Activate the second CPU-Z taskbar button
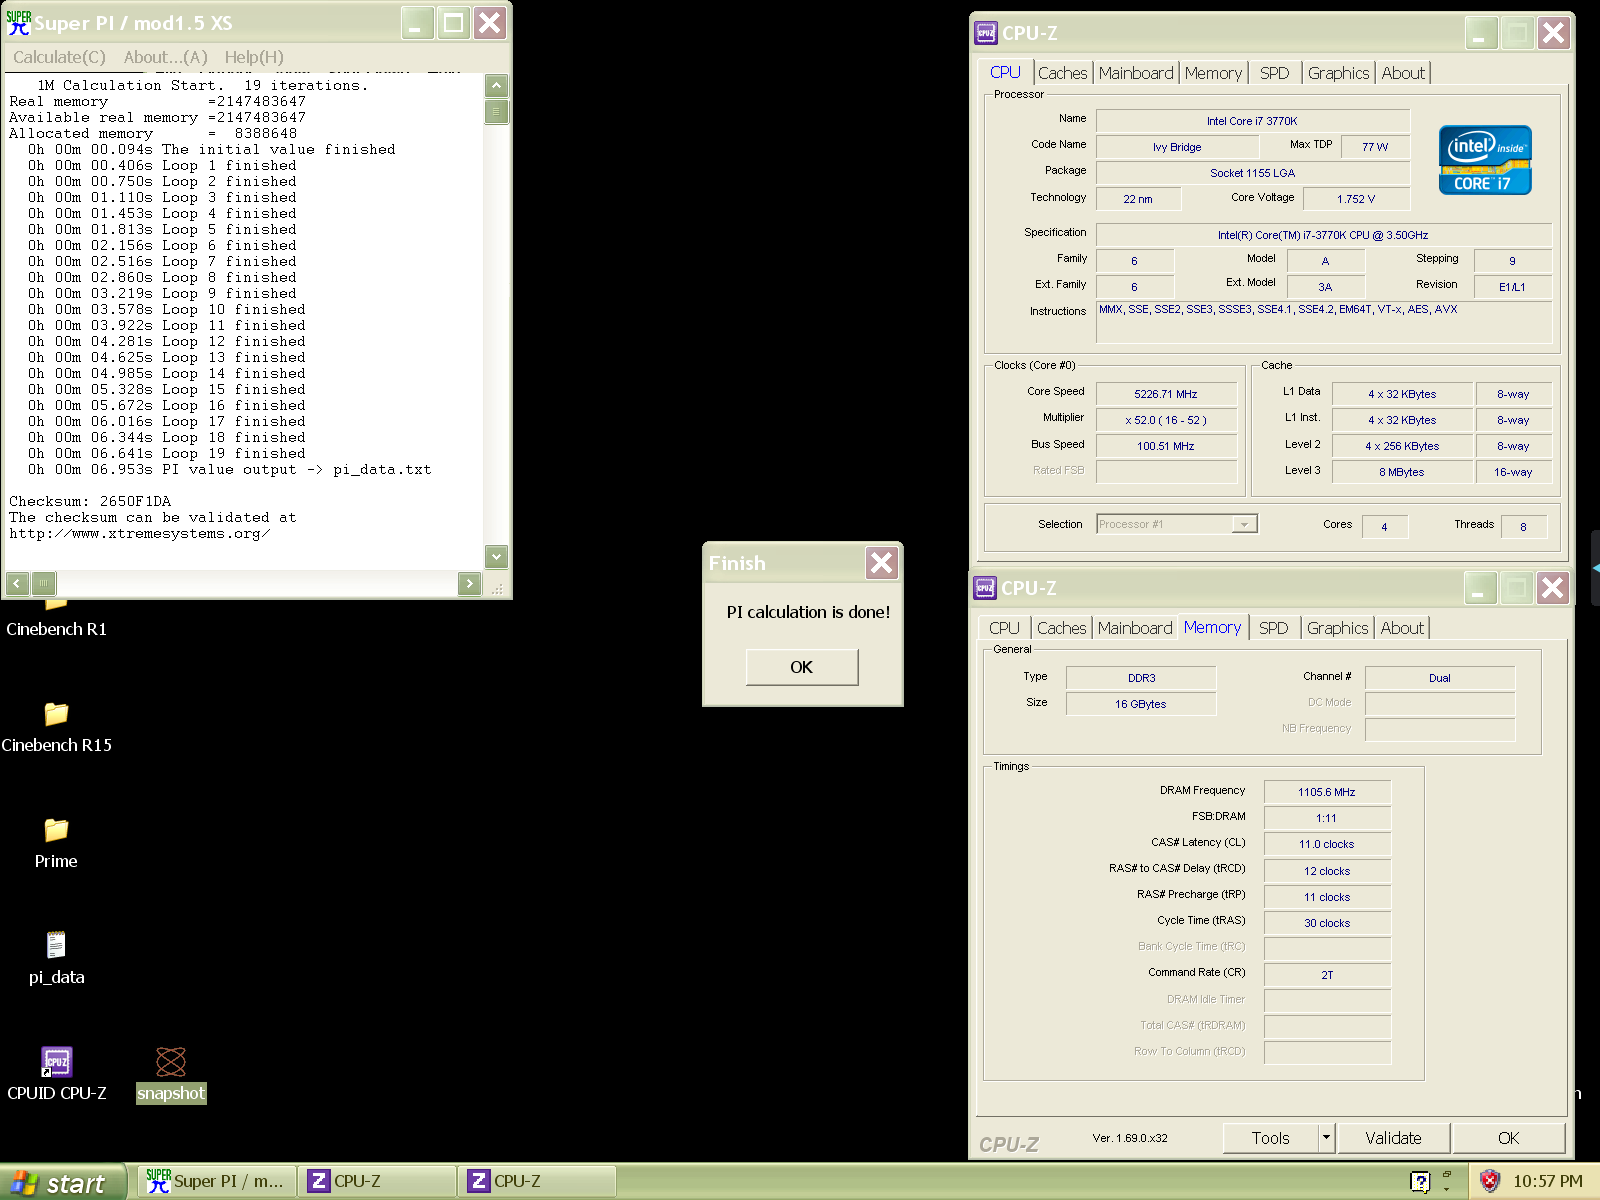This screenshot has height=1200, width=1600. coord(537,1181)
